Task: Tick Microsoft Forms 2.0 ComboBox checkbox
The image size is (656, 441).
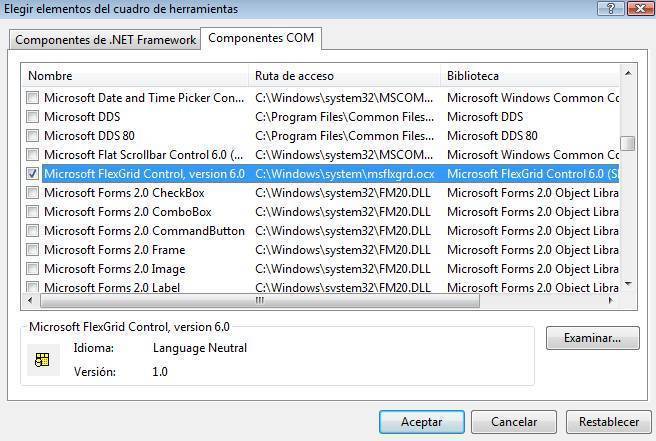Action: coord(33,212)
